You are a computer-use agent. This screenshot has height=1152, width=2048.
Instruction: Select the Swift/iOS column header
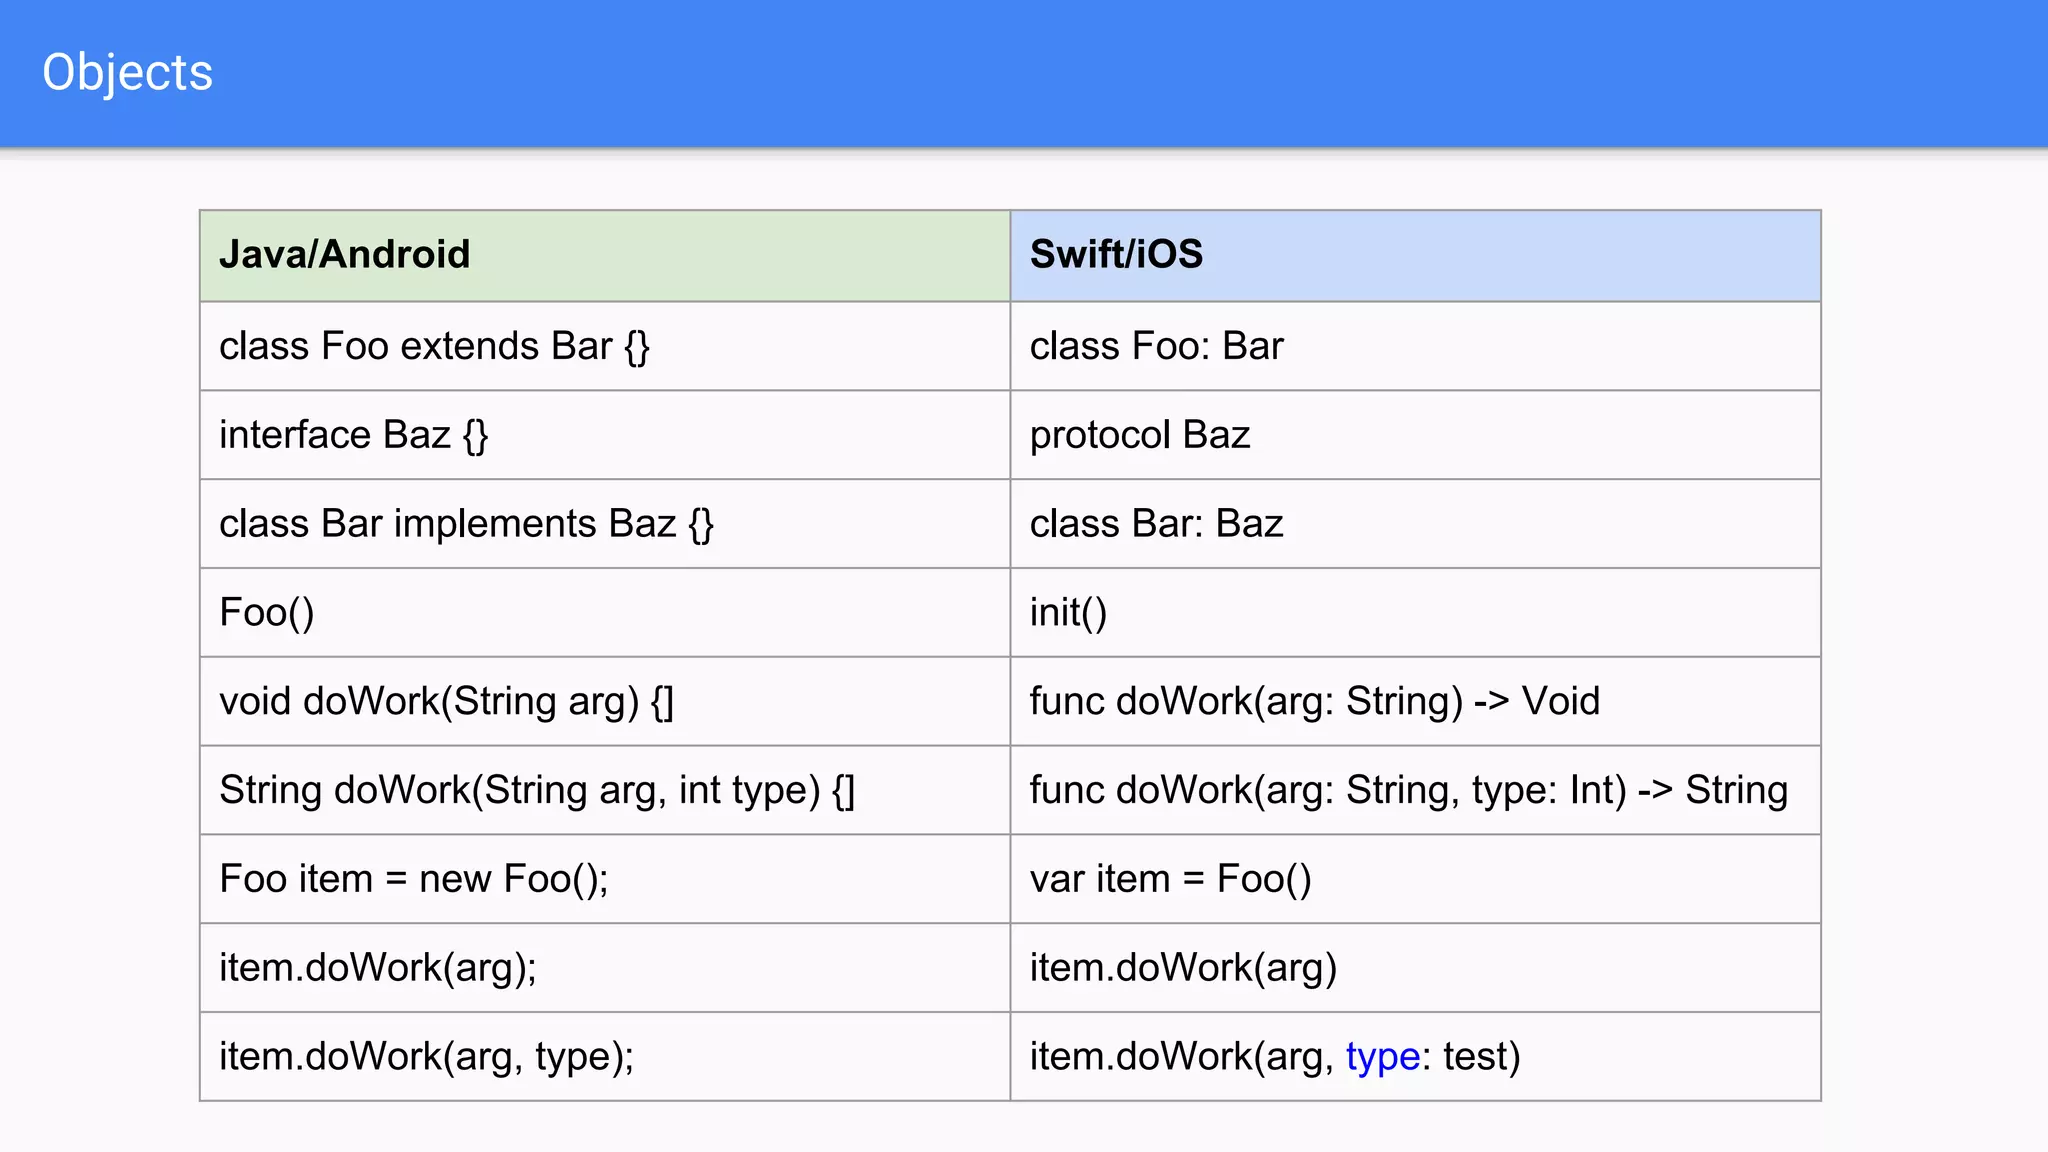coord(1116,255)
